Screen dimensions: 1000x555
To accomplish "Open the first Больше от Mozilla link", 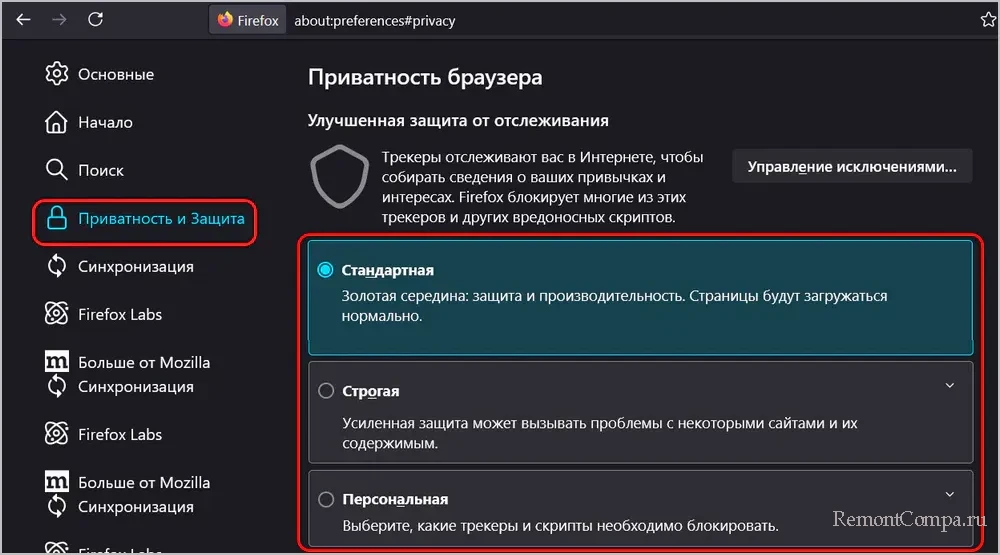I will (143, 362).
